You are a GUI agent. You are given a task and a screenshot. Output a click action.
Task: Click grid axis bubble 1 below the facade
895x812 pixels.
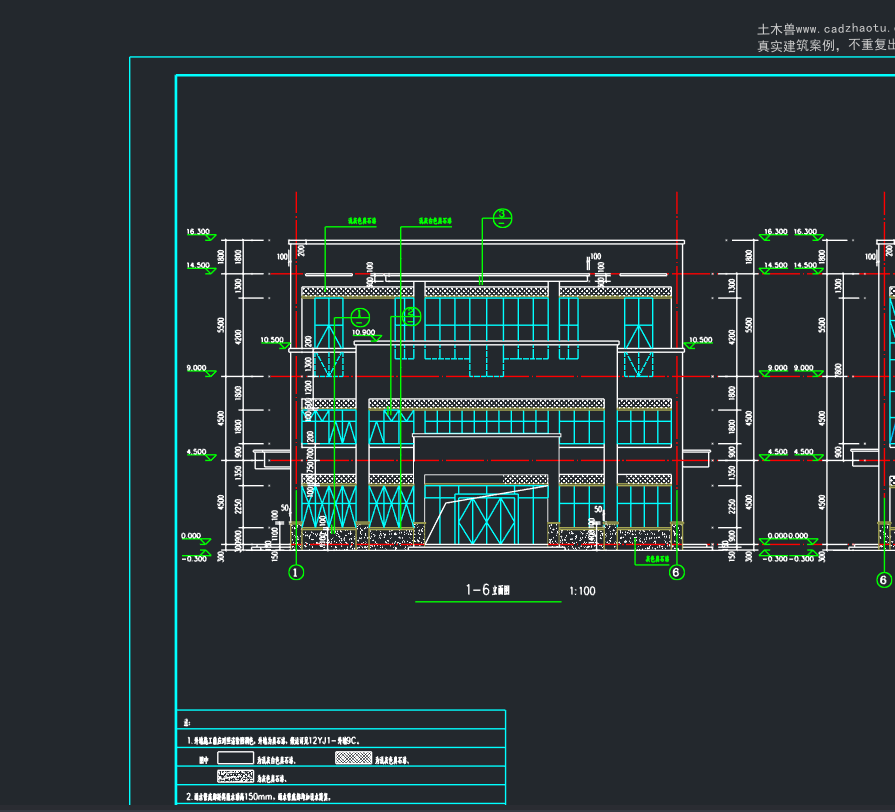pyautogui.click(x=296, y=572)
